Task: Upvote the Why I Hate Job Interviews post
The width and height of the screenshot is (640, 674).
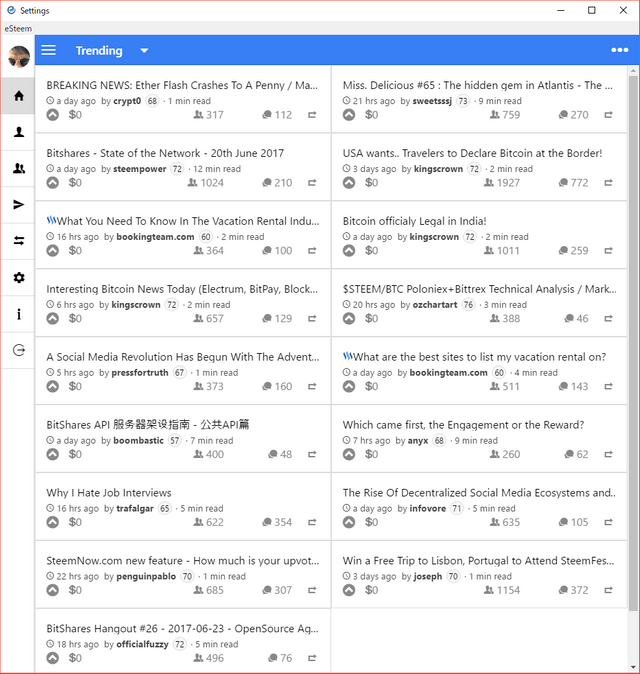Action: pos(52,522)
